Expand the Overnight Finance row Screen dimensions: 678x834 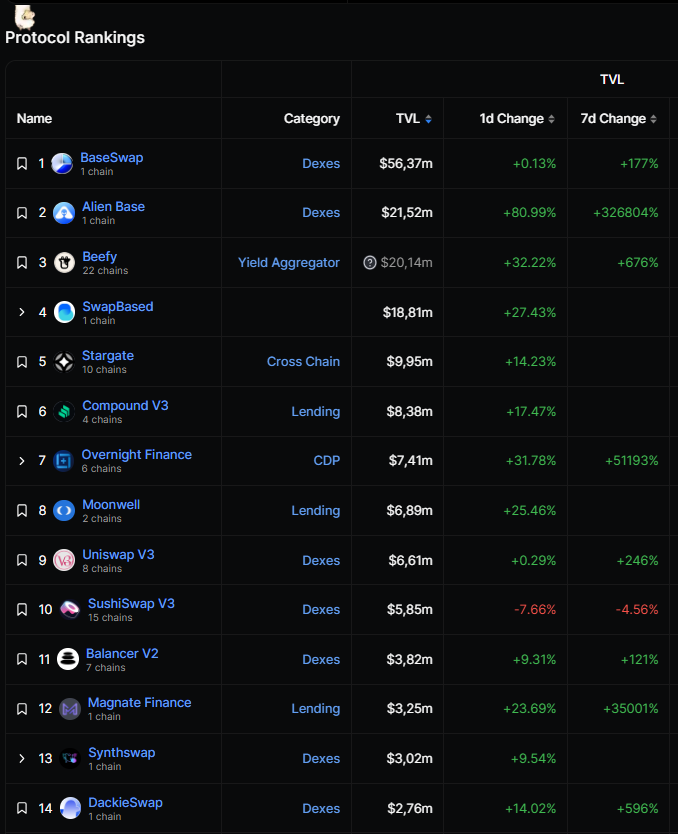point(22,461)
